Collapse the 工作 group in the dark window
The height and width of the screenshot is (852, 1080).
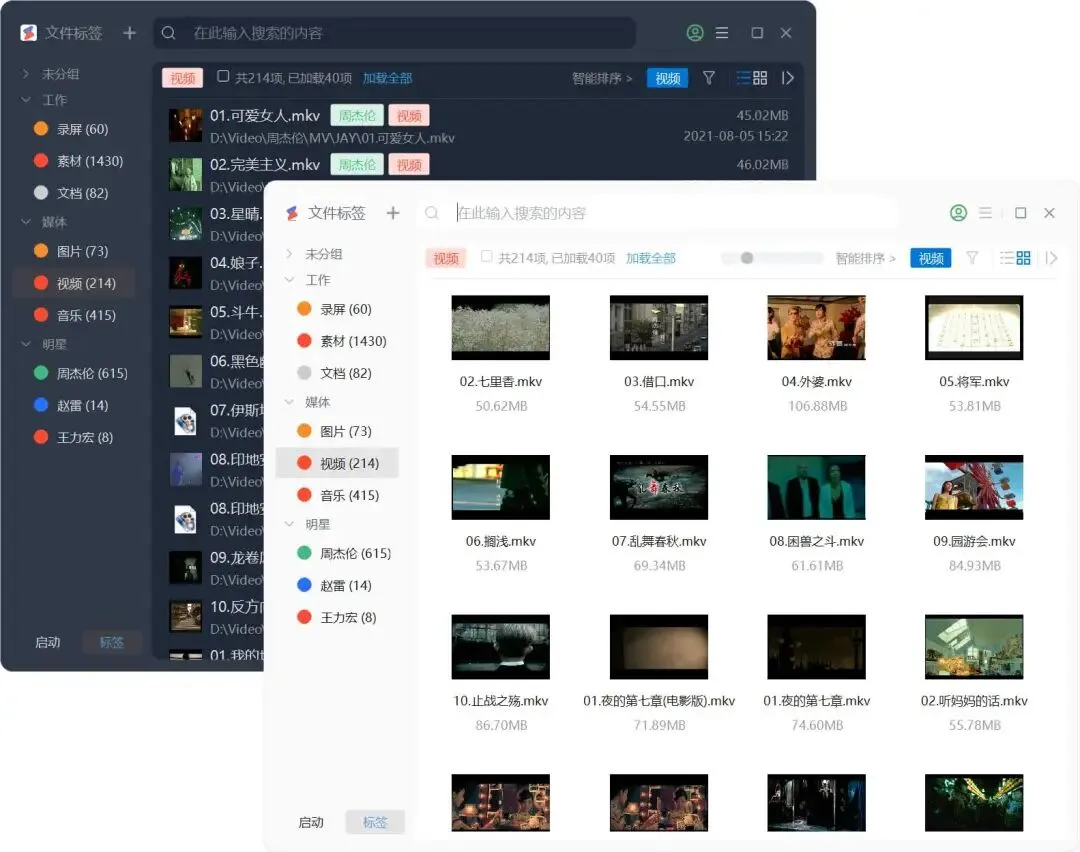(25, 100)
